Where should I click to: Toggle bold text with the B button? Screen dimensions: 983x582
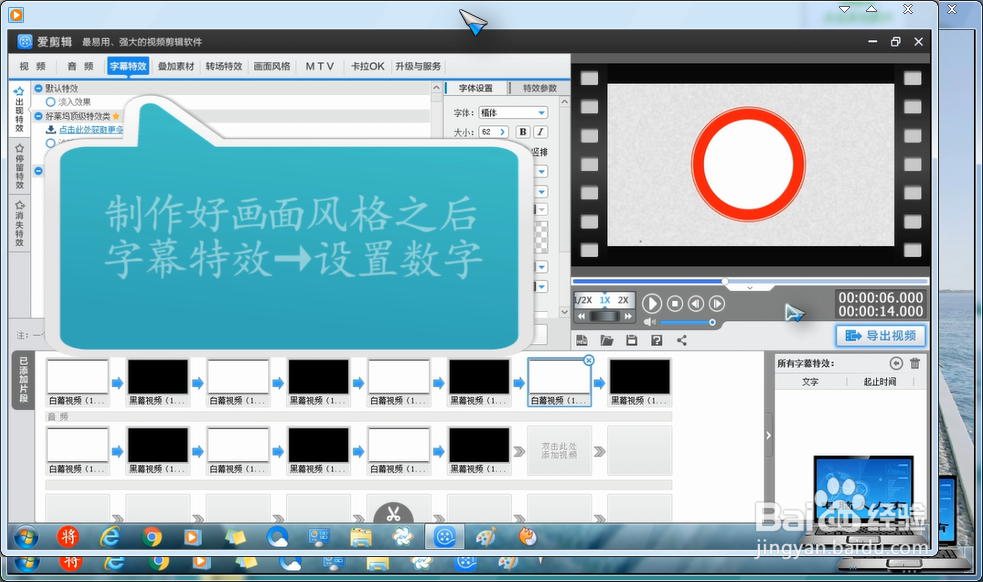tap(522, 132)
